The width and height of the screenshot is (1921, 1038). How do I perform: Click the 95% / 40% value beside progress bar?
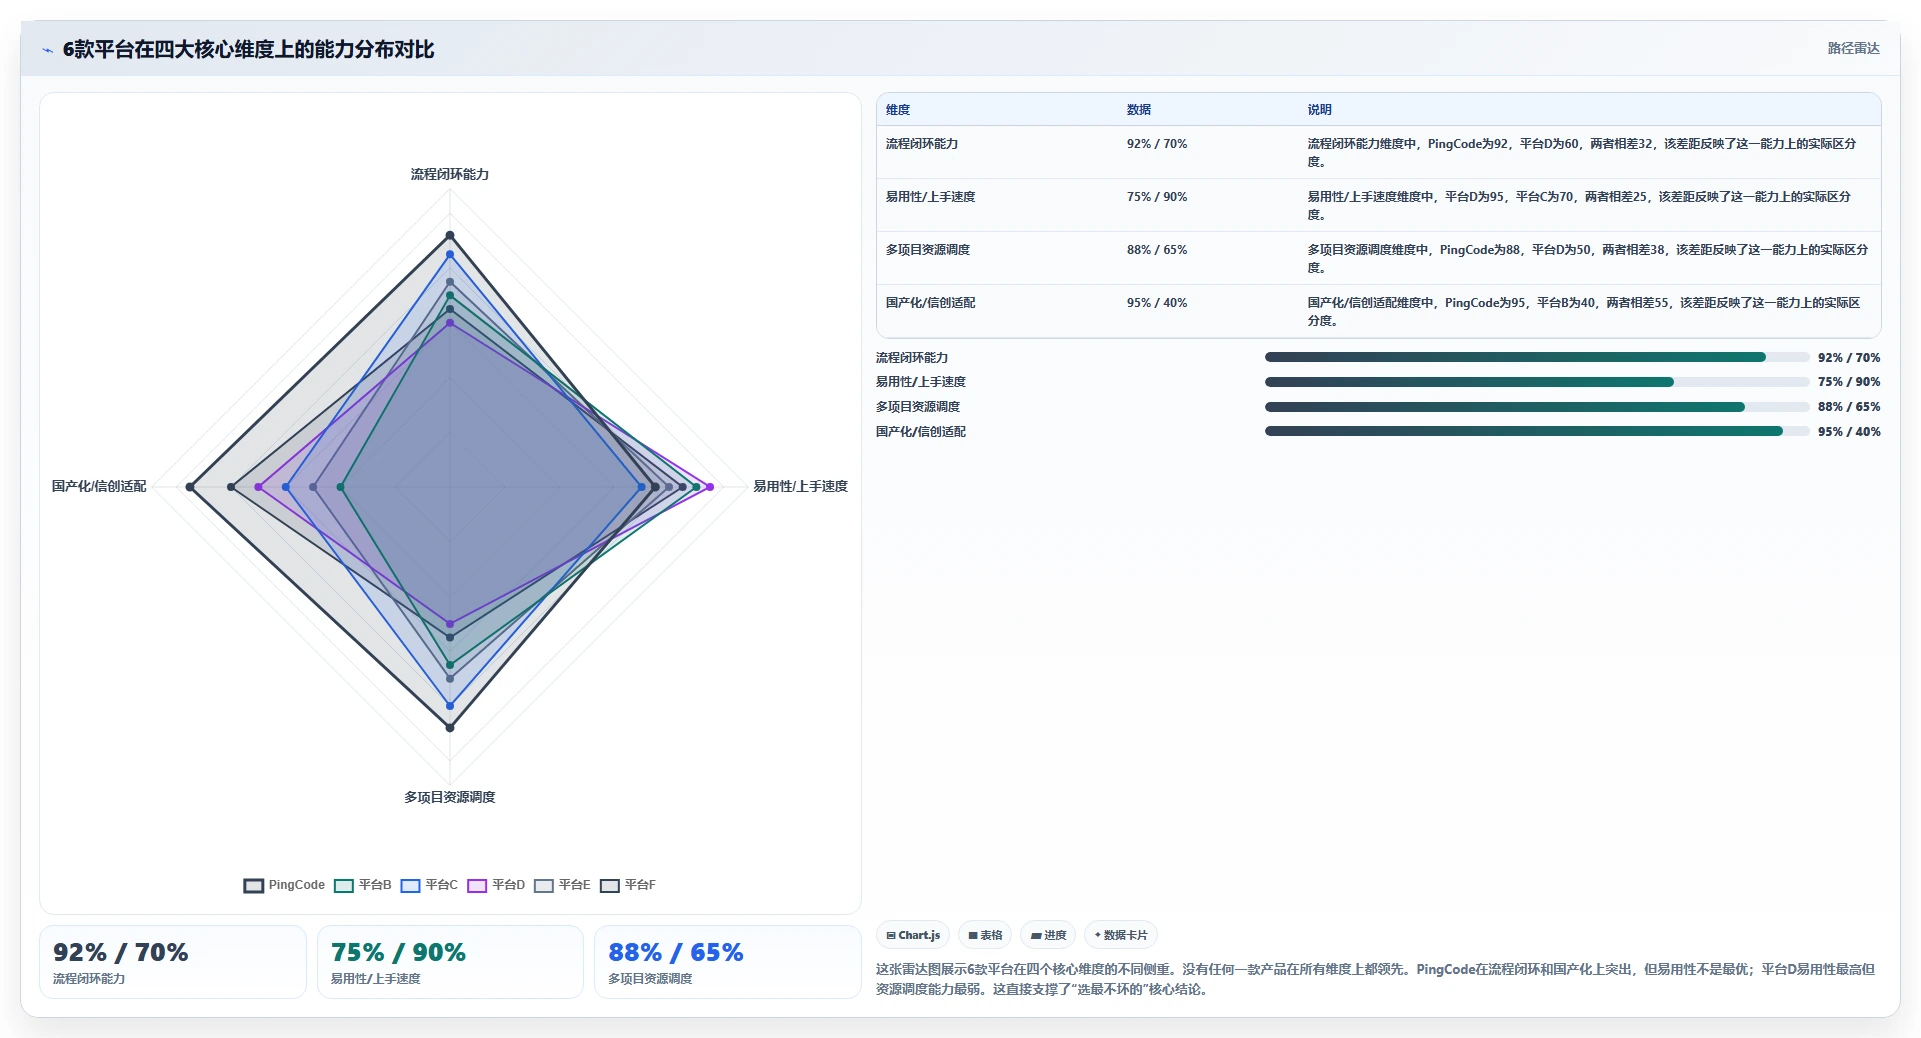tap(1849, 432)
